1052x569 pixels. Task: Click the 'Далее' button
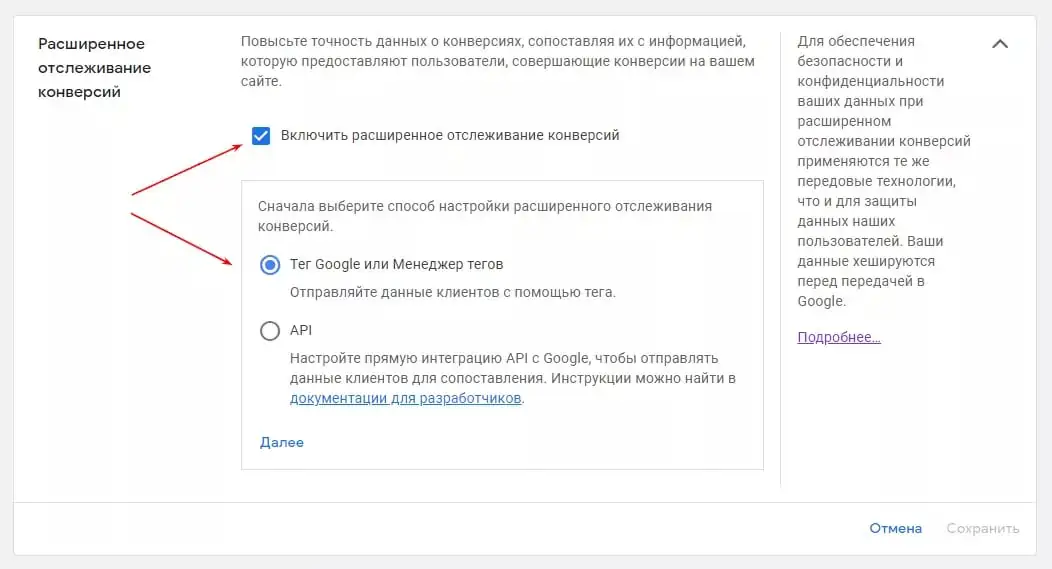[x=282, y=442]
